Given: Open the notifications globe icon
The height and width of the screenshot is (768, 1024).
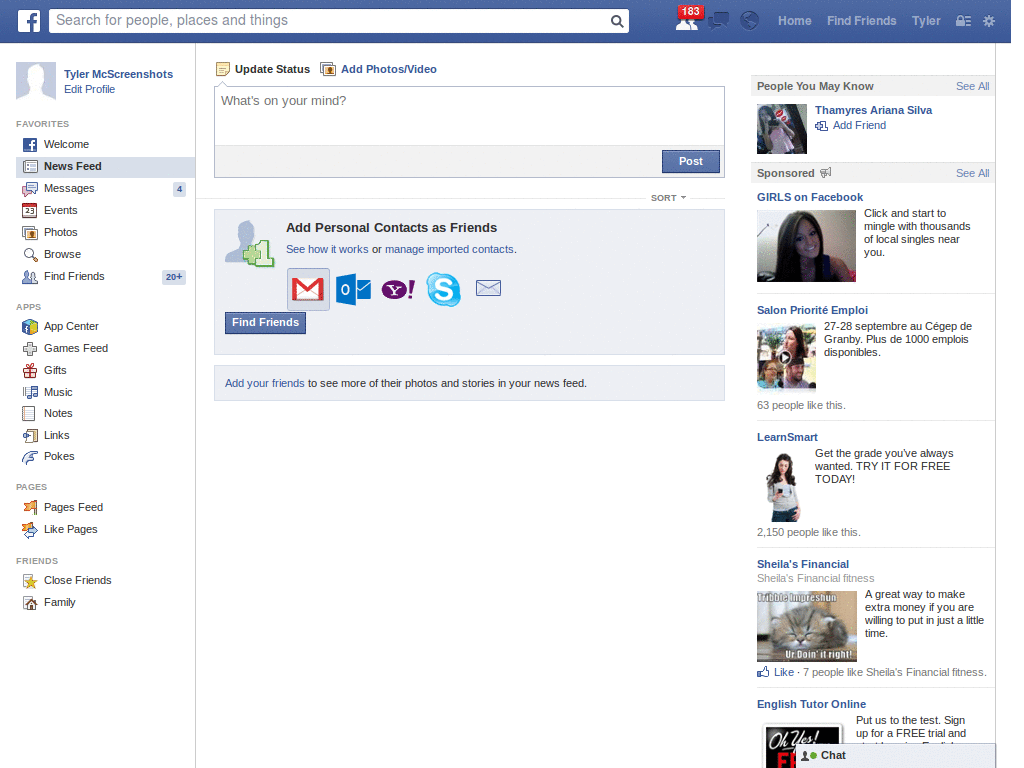Looking at the screenshot, I should pyautogui.click(x=750, y=21).
